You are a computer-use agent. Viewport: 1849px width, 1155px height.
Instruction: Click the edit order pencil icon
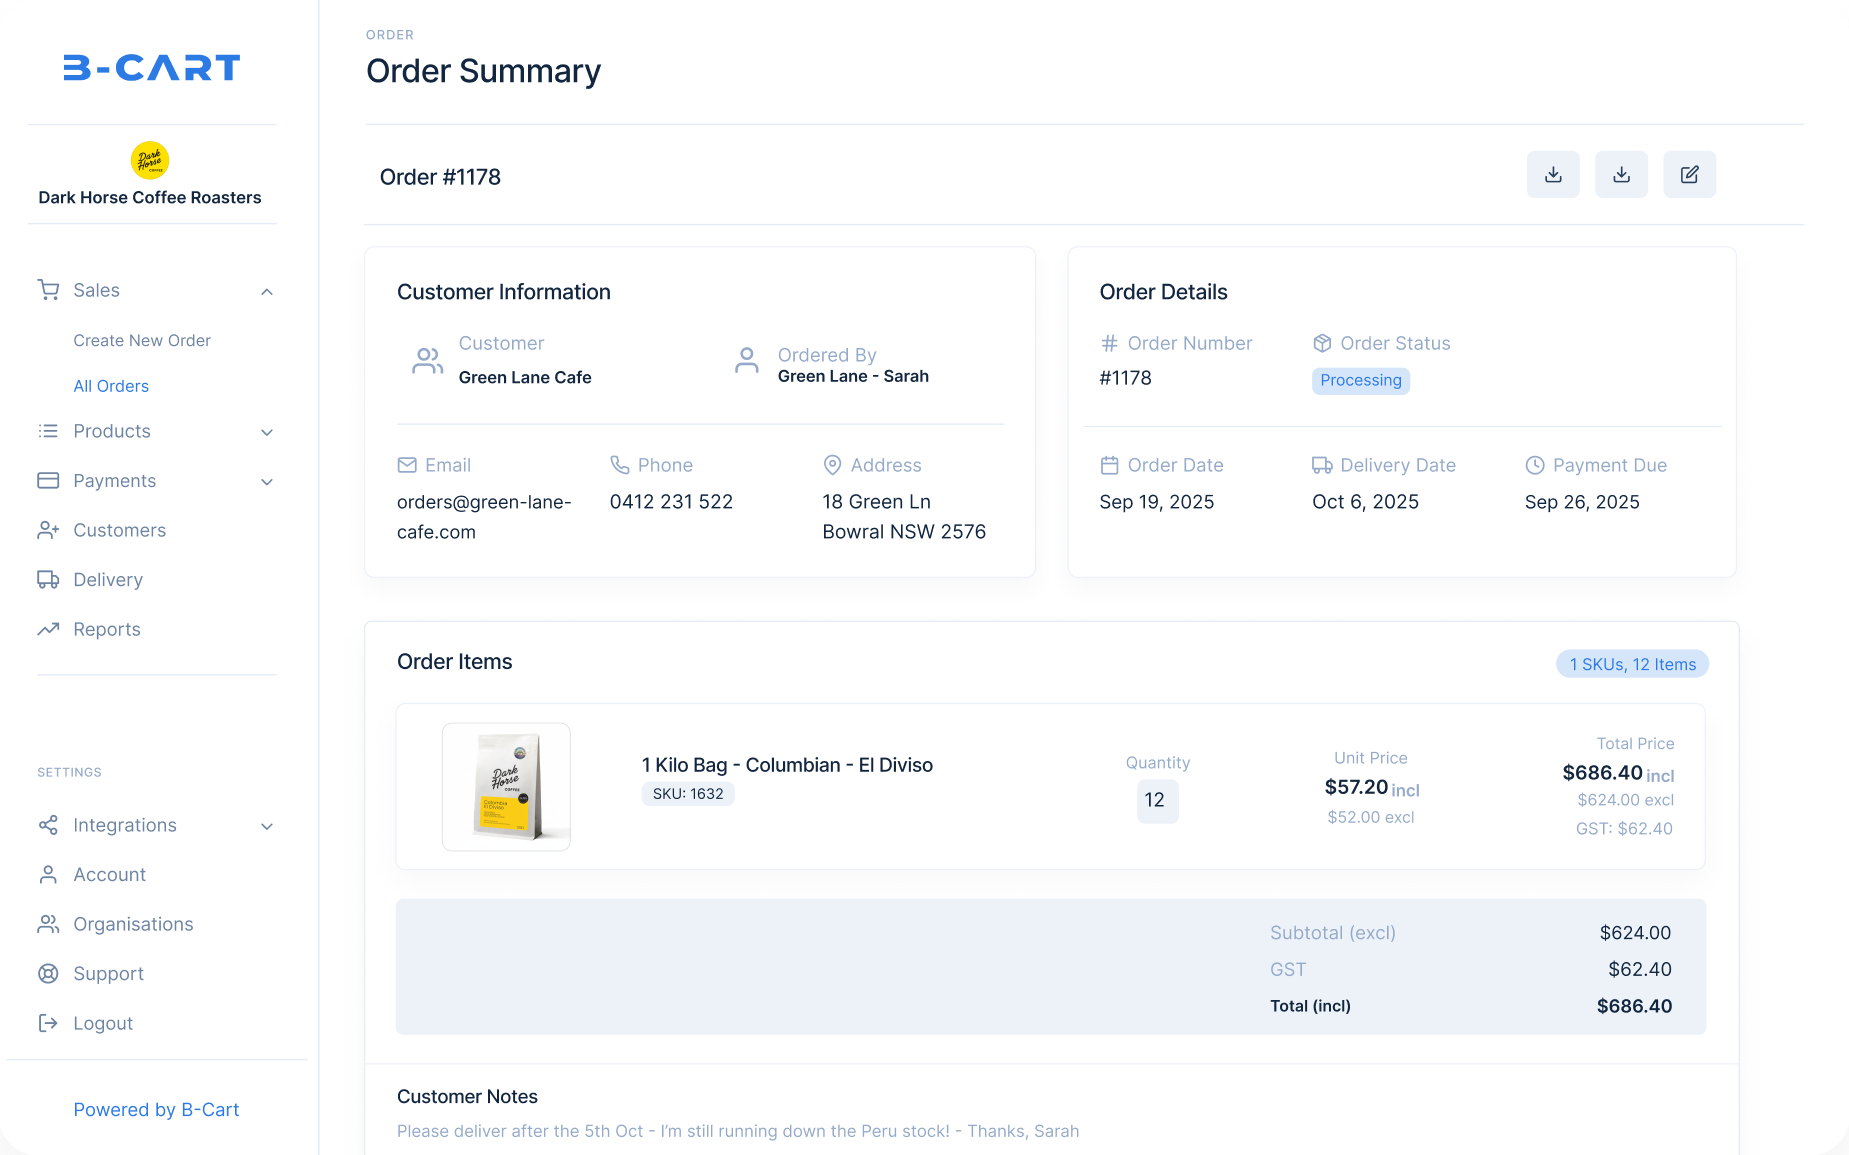pos(1689,175)
